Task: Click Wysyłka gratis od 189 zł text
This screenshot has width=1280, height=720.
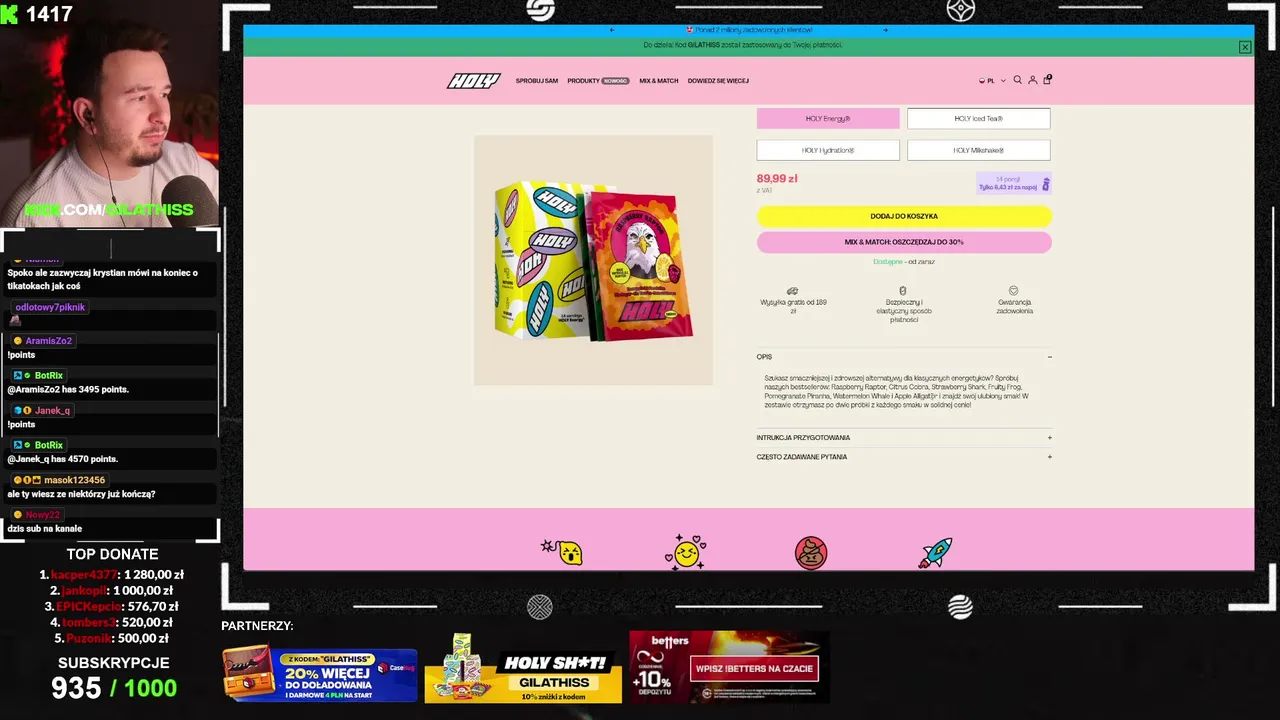Action: 793,306
